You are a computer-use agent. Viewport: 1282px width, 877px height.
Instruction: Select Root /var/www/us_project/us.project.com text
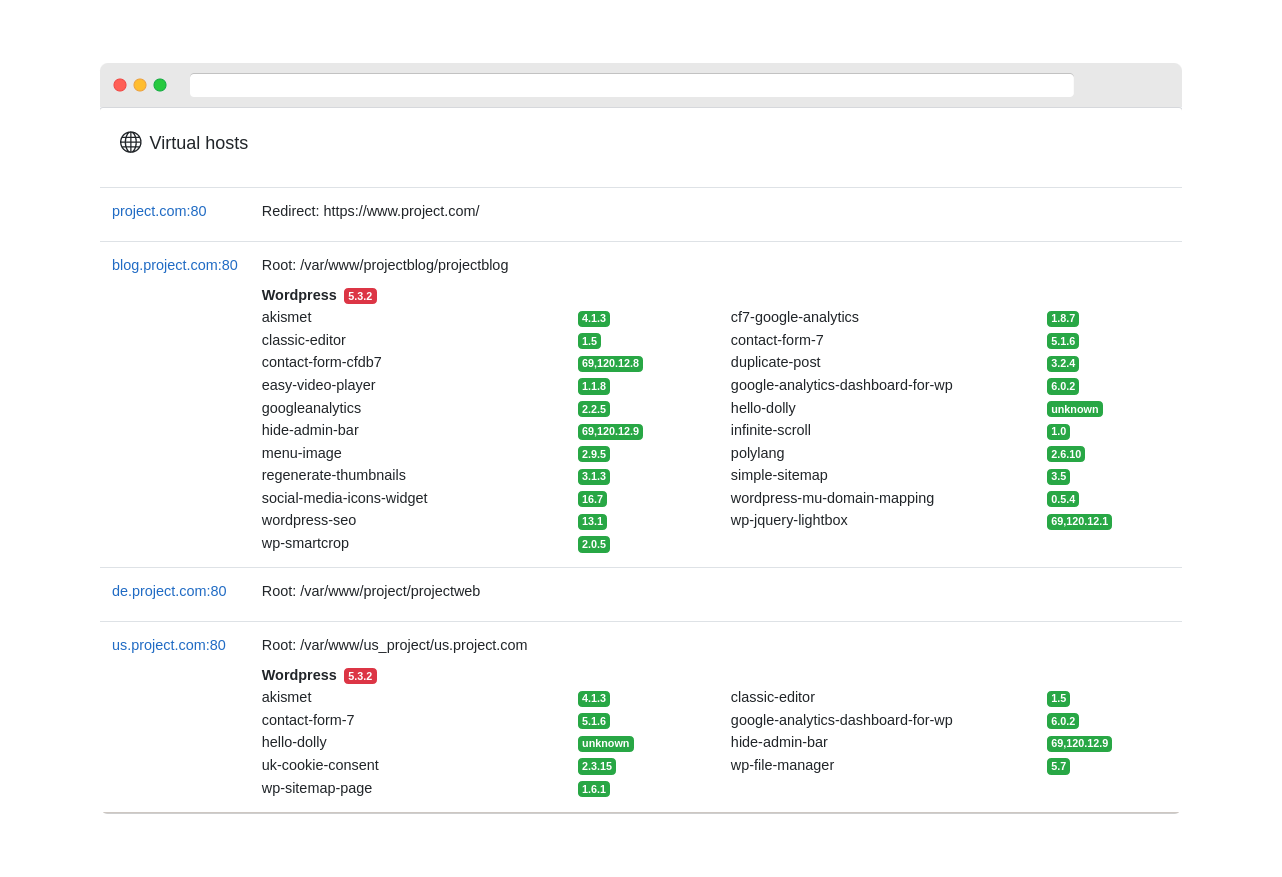395,645
